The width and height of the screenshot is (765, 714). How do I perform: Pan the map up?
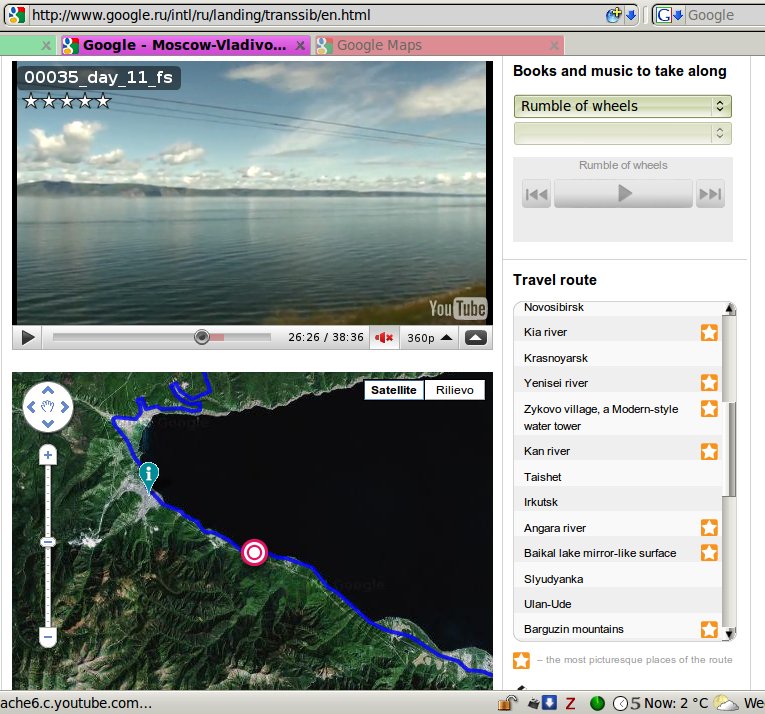click(48, 390)
